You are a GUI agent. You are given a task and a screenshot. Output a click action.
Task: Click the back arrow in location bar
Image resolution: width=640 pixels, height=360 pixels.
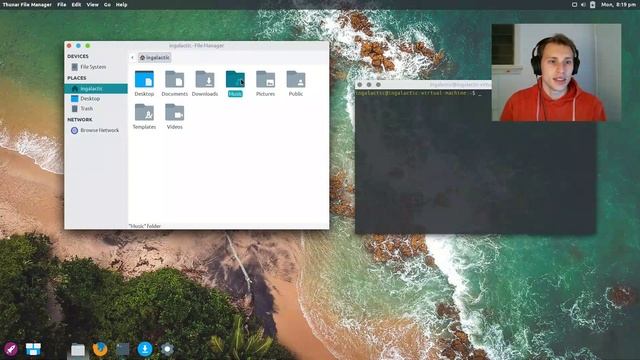coord(132,58)
